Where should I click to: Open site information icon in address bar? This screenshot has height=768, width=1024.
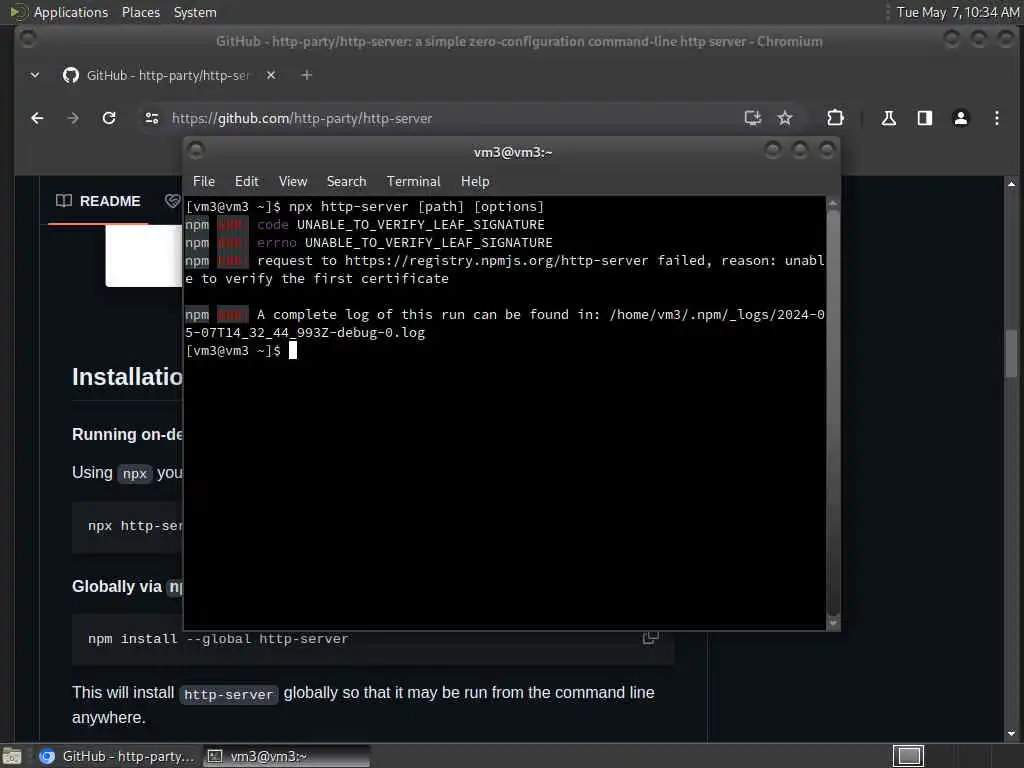[x=152, y=118]
